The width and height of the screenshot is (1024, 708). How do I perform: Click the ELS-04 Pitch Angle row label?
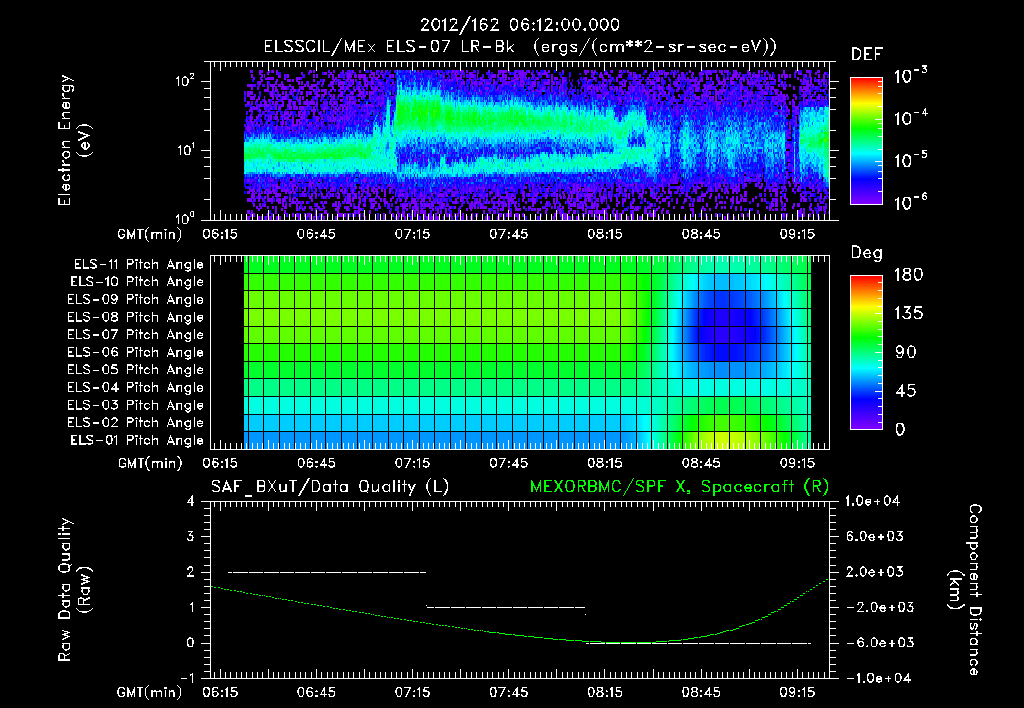coord(136,387)
